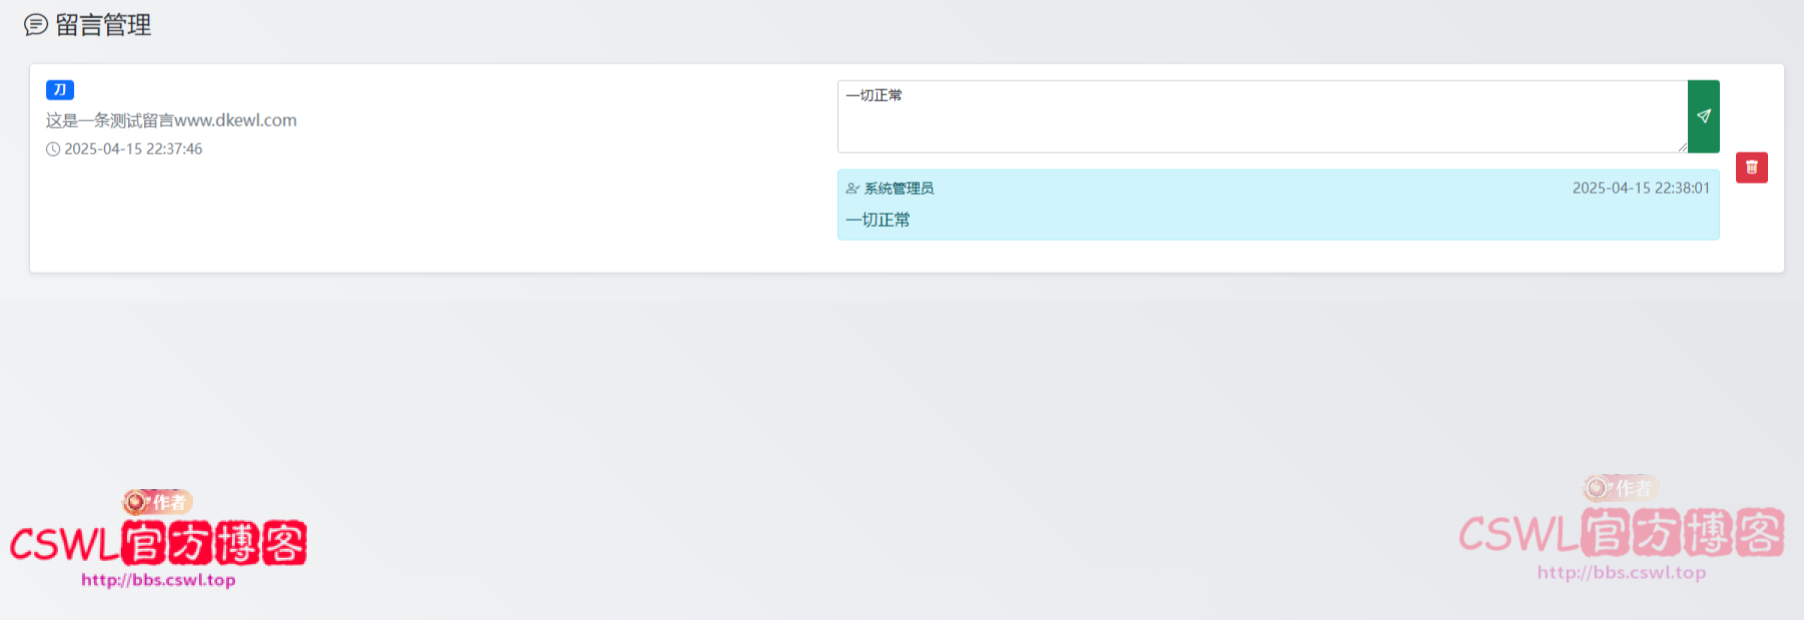
Task: Click the user icon beside 系统管理员
Action: click(x=852, y=188)
